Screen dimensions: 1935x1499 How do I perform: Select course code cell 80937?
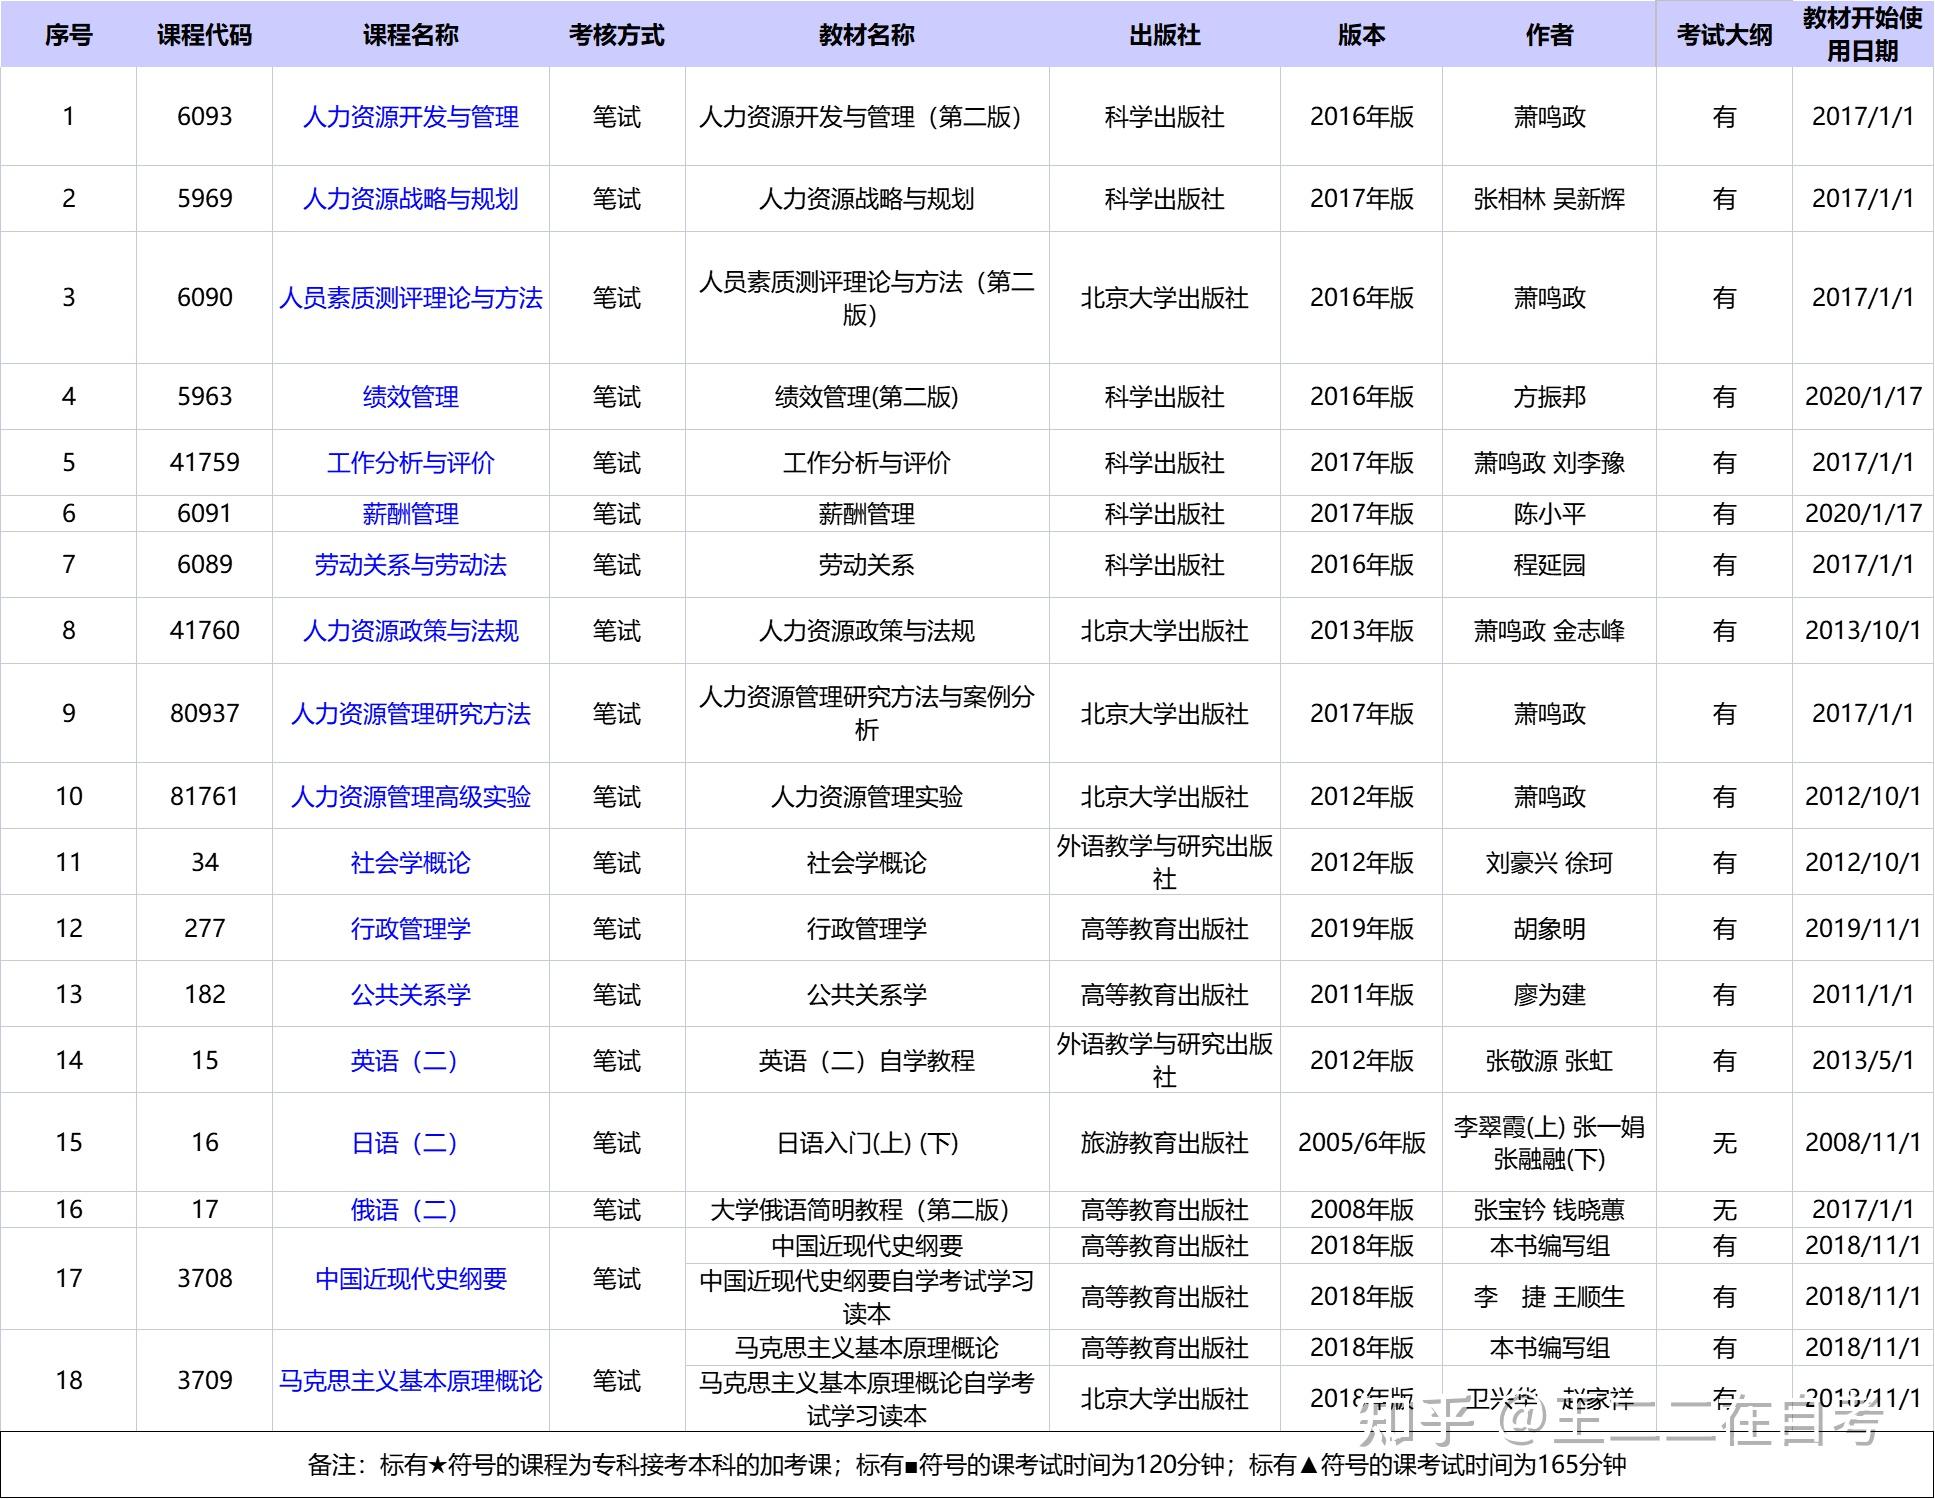[x=204, y=714]
